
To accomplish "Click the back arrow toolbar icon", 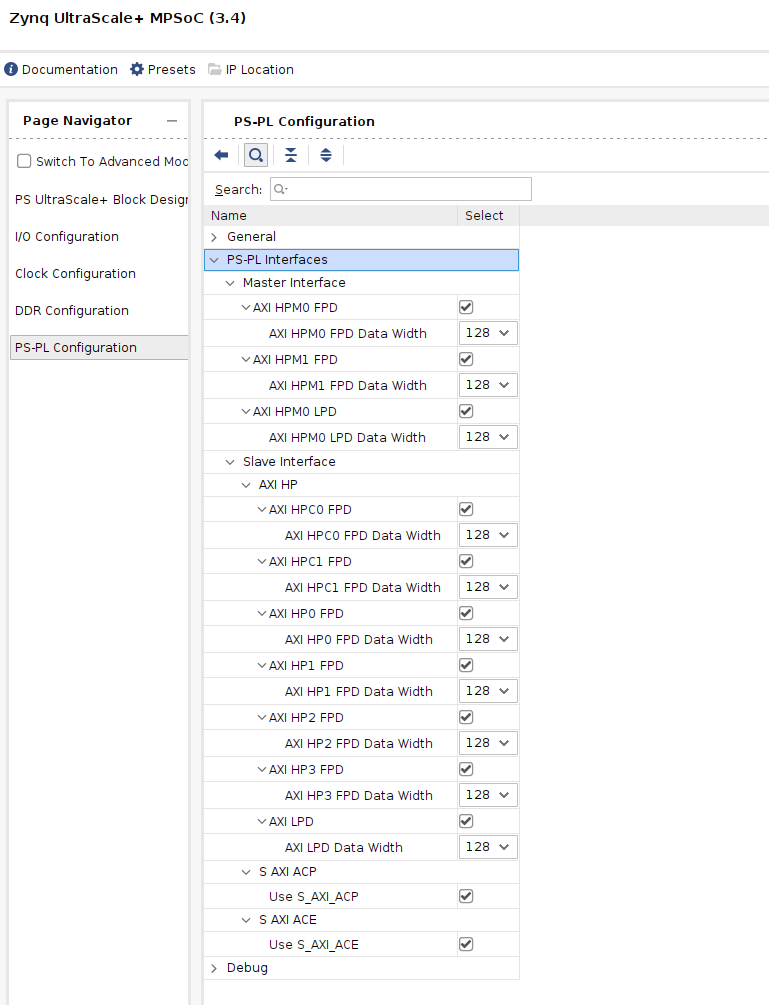I will click(x=221, y=155).
